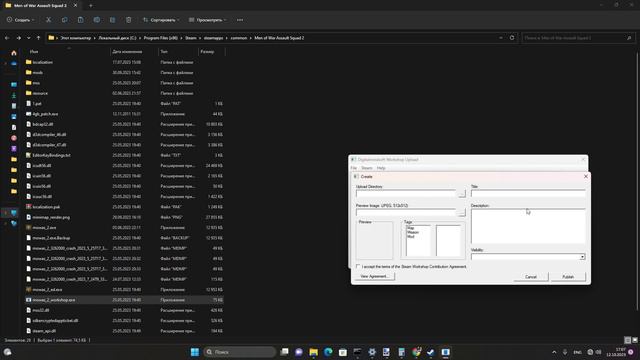The image size is (640, 360).
Task: Open the Help menu in Workshop Upload
Action: [381, 168]
